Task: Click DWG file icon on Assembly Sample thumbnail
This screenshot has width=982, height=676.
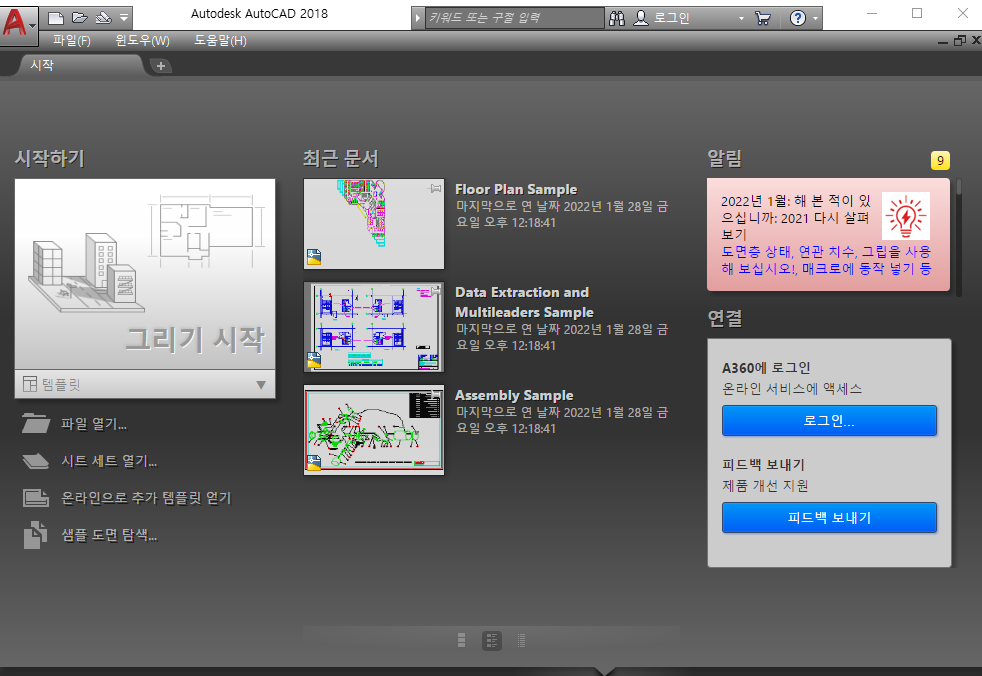Action: pyautogui.click(x=314, y=463)
